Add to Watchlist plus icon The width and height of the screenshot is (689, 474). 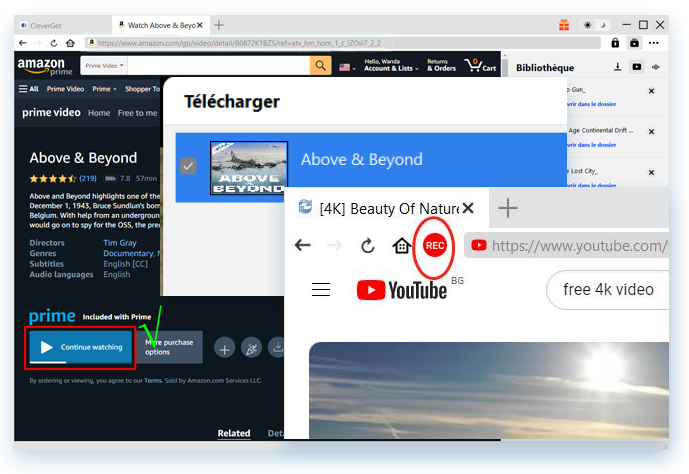(x=225, y=349)
